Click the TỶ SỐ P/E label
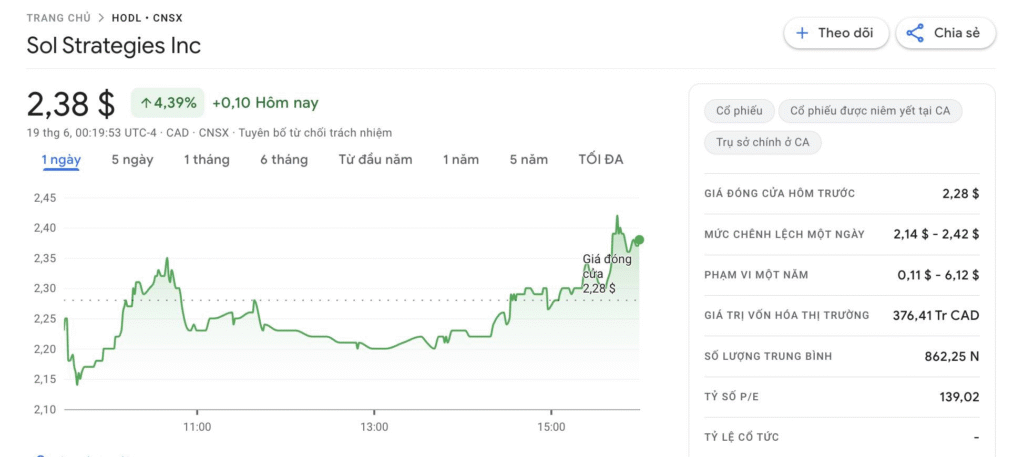Image resolution: width=1024 pixels, height=457 pixels. coord(733,397)
